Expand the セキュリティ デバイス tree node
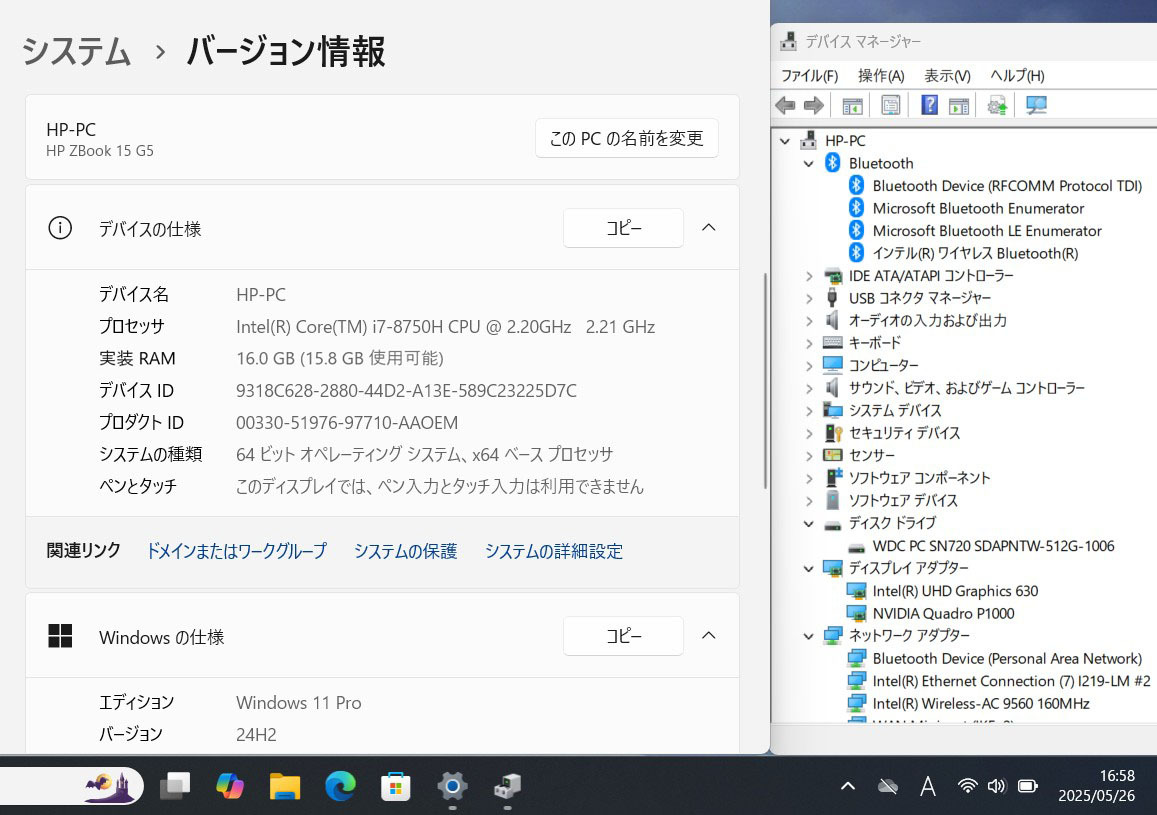 point(809,433)
